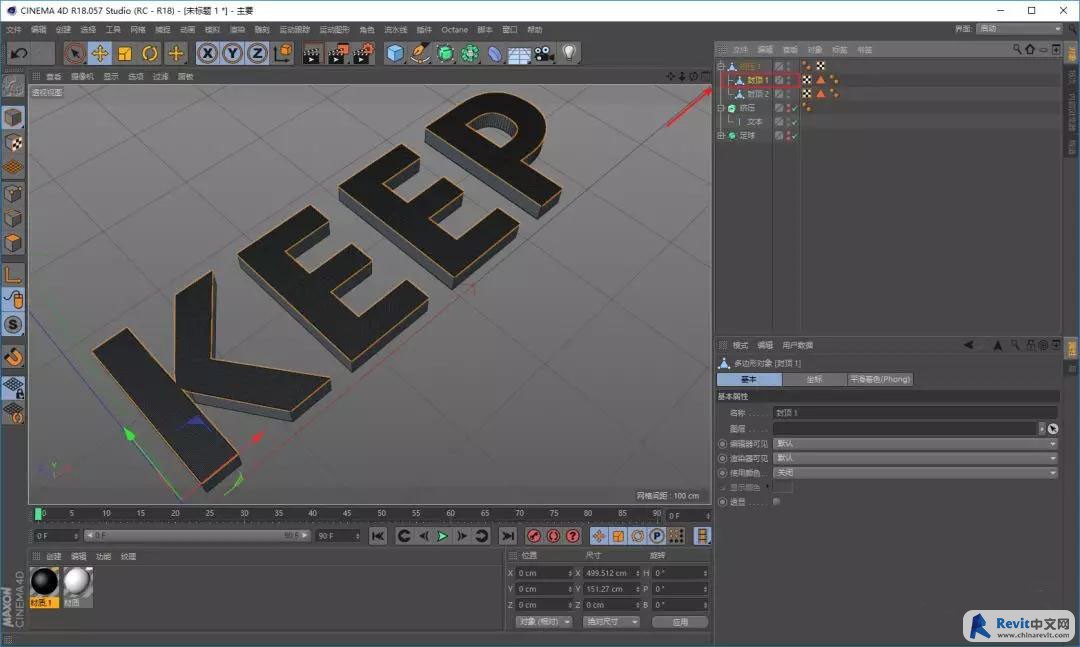
Task: Open render settings with the gear clapperboard
Action: coord(364,53)
